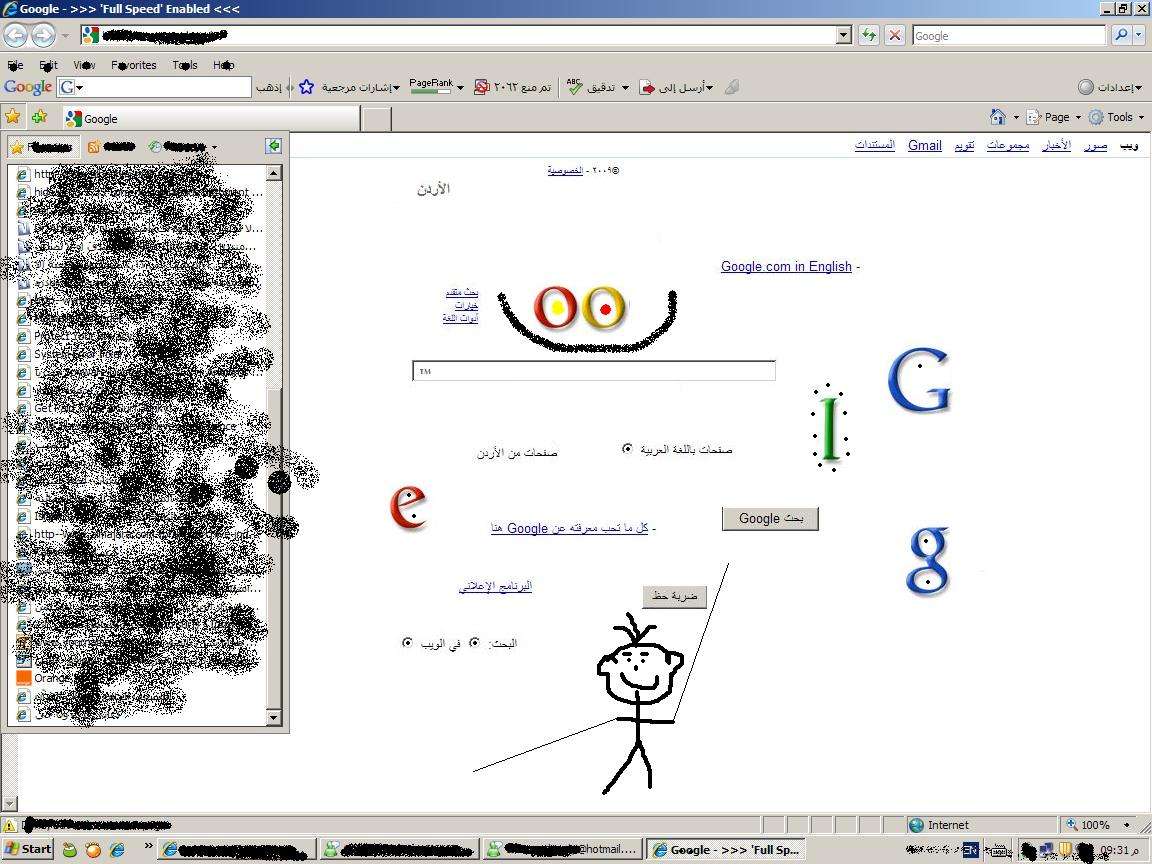Expand the address bar URL dropdown
This screenshot has height=864, width=1152.
[x=844, y=35]
